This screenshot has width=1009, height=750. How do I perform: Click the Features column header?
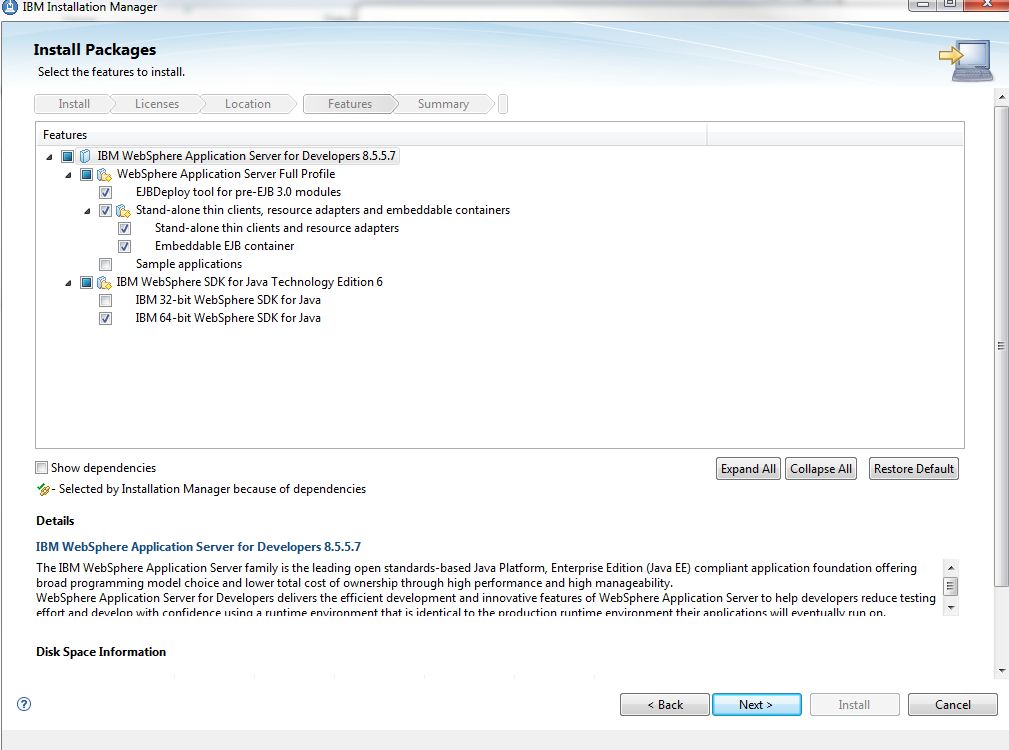click(371, 134)
